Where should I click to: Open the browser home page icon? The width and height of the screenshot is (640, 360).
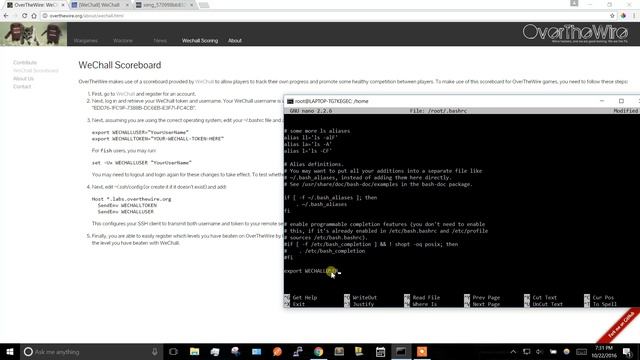coord(34,16)
